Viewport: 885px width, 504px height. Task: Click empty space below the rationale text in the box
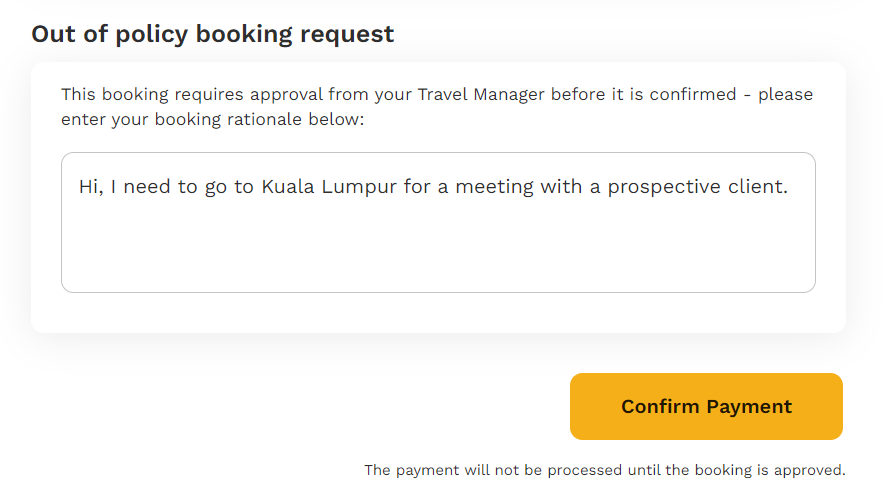438,250
